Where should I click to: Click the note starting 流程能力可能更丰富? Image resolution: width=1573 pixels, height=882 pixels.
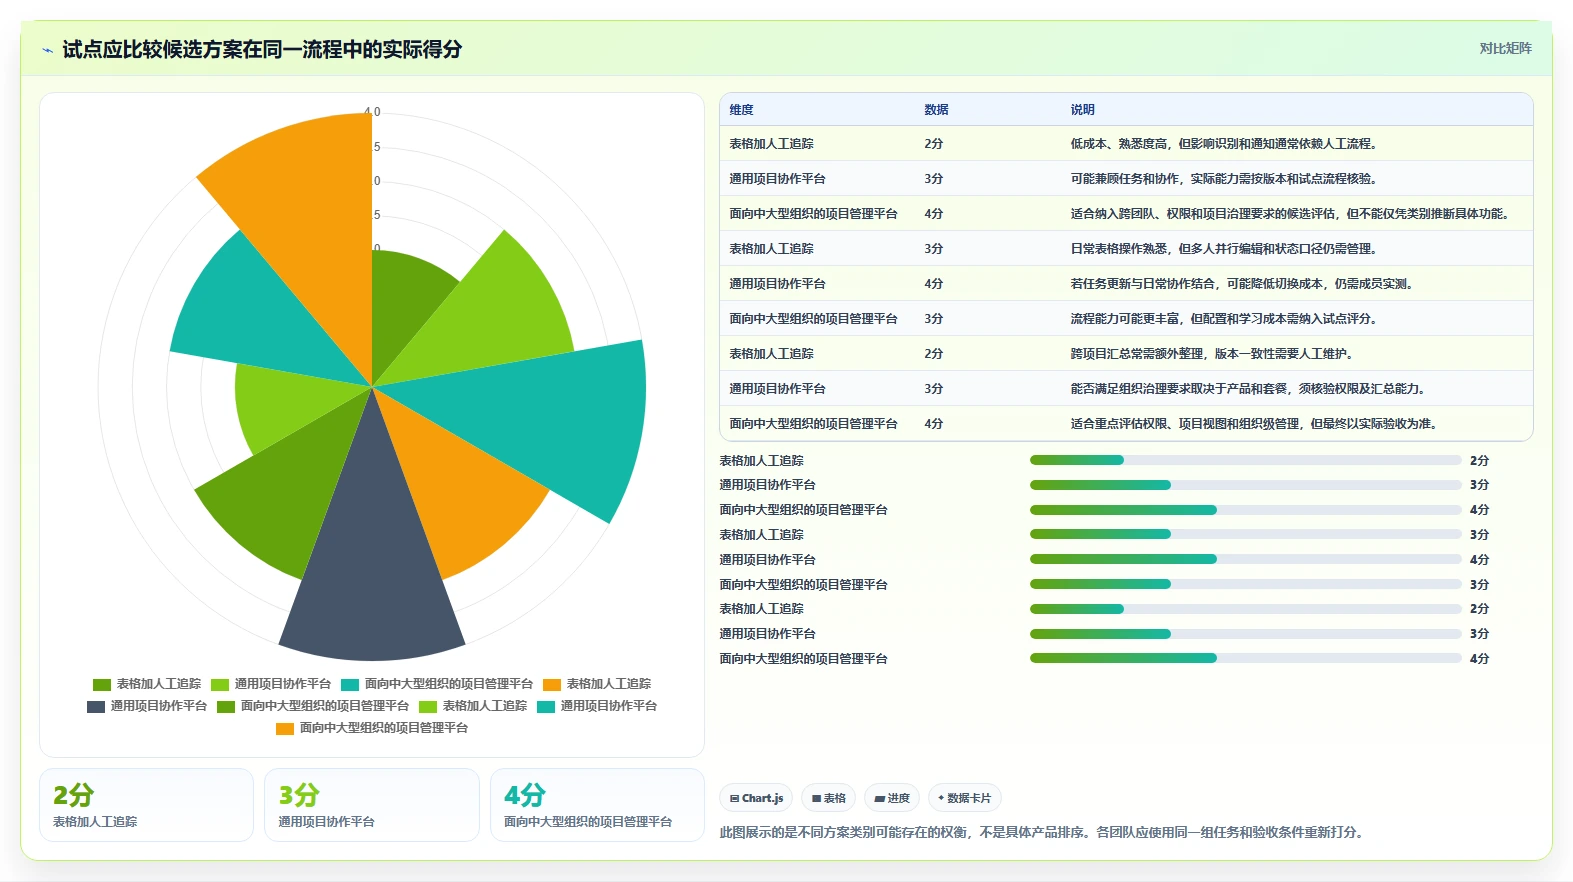(x=1226, y=319)
